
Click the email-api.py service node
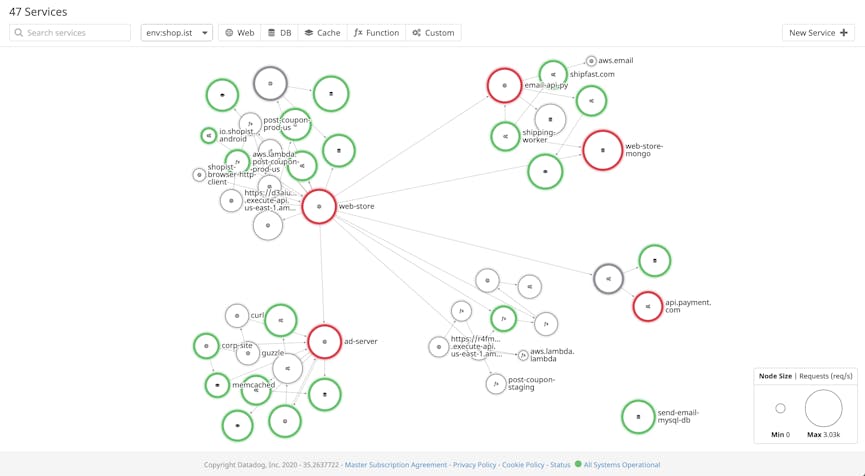pos(504,86)
